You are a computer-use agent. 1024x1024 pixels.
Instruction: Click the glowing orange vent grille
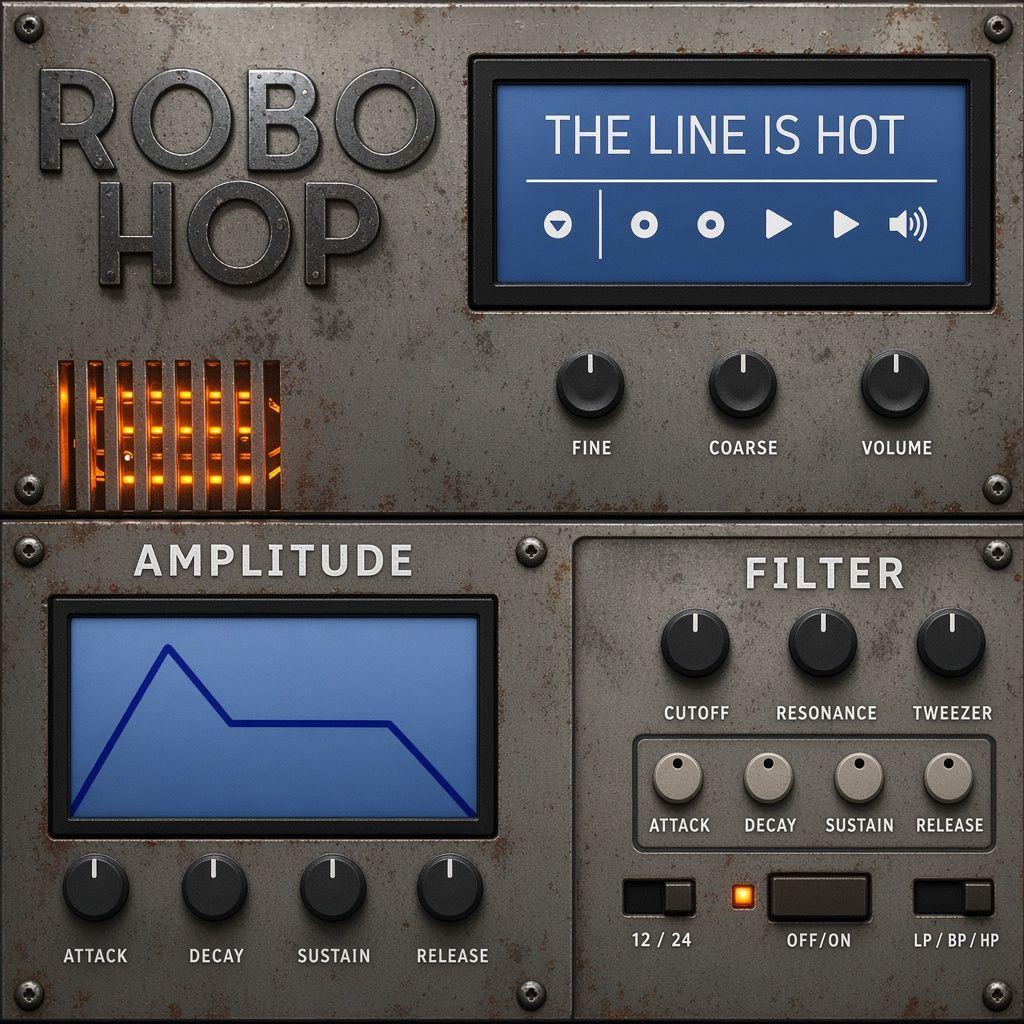point(169,434)
